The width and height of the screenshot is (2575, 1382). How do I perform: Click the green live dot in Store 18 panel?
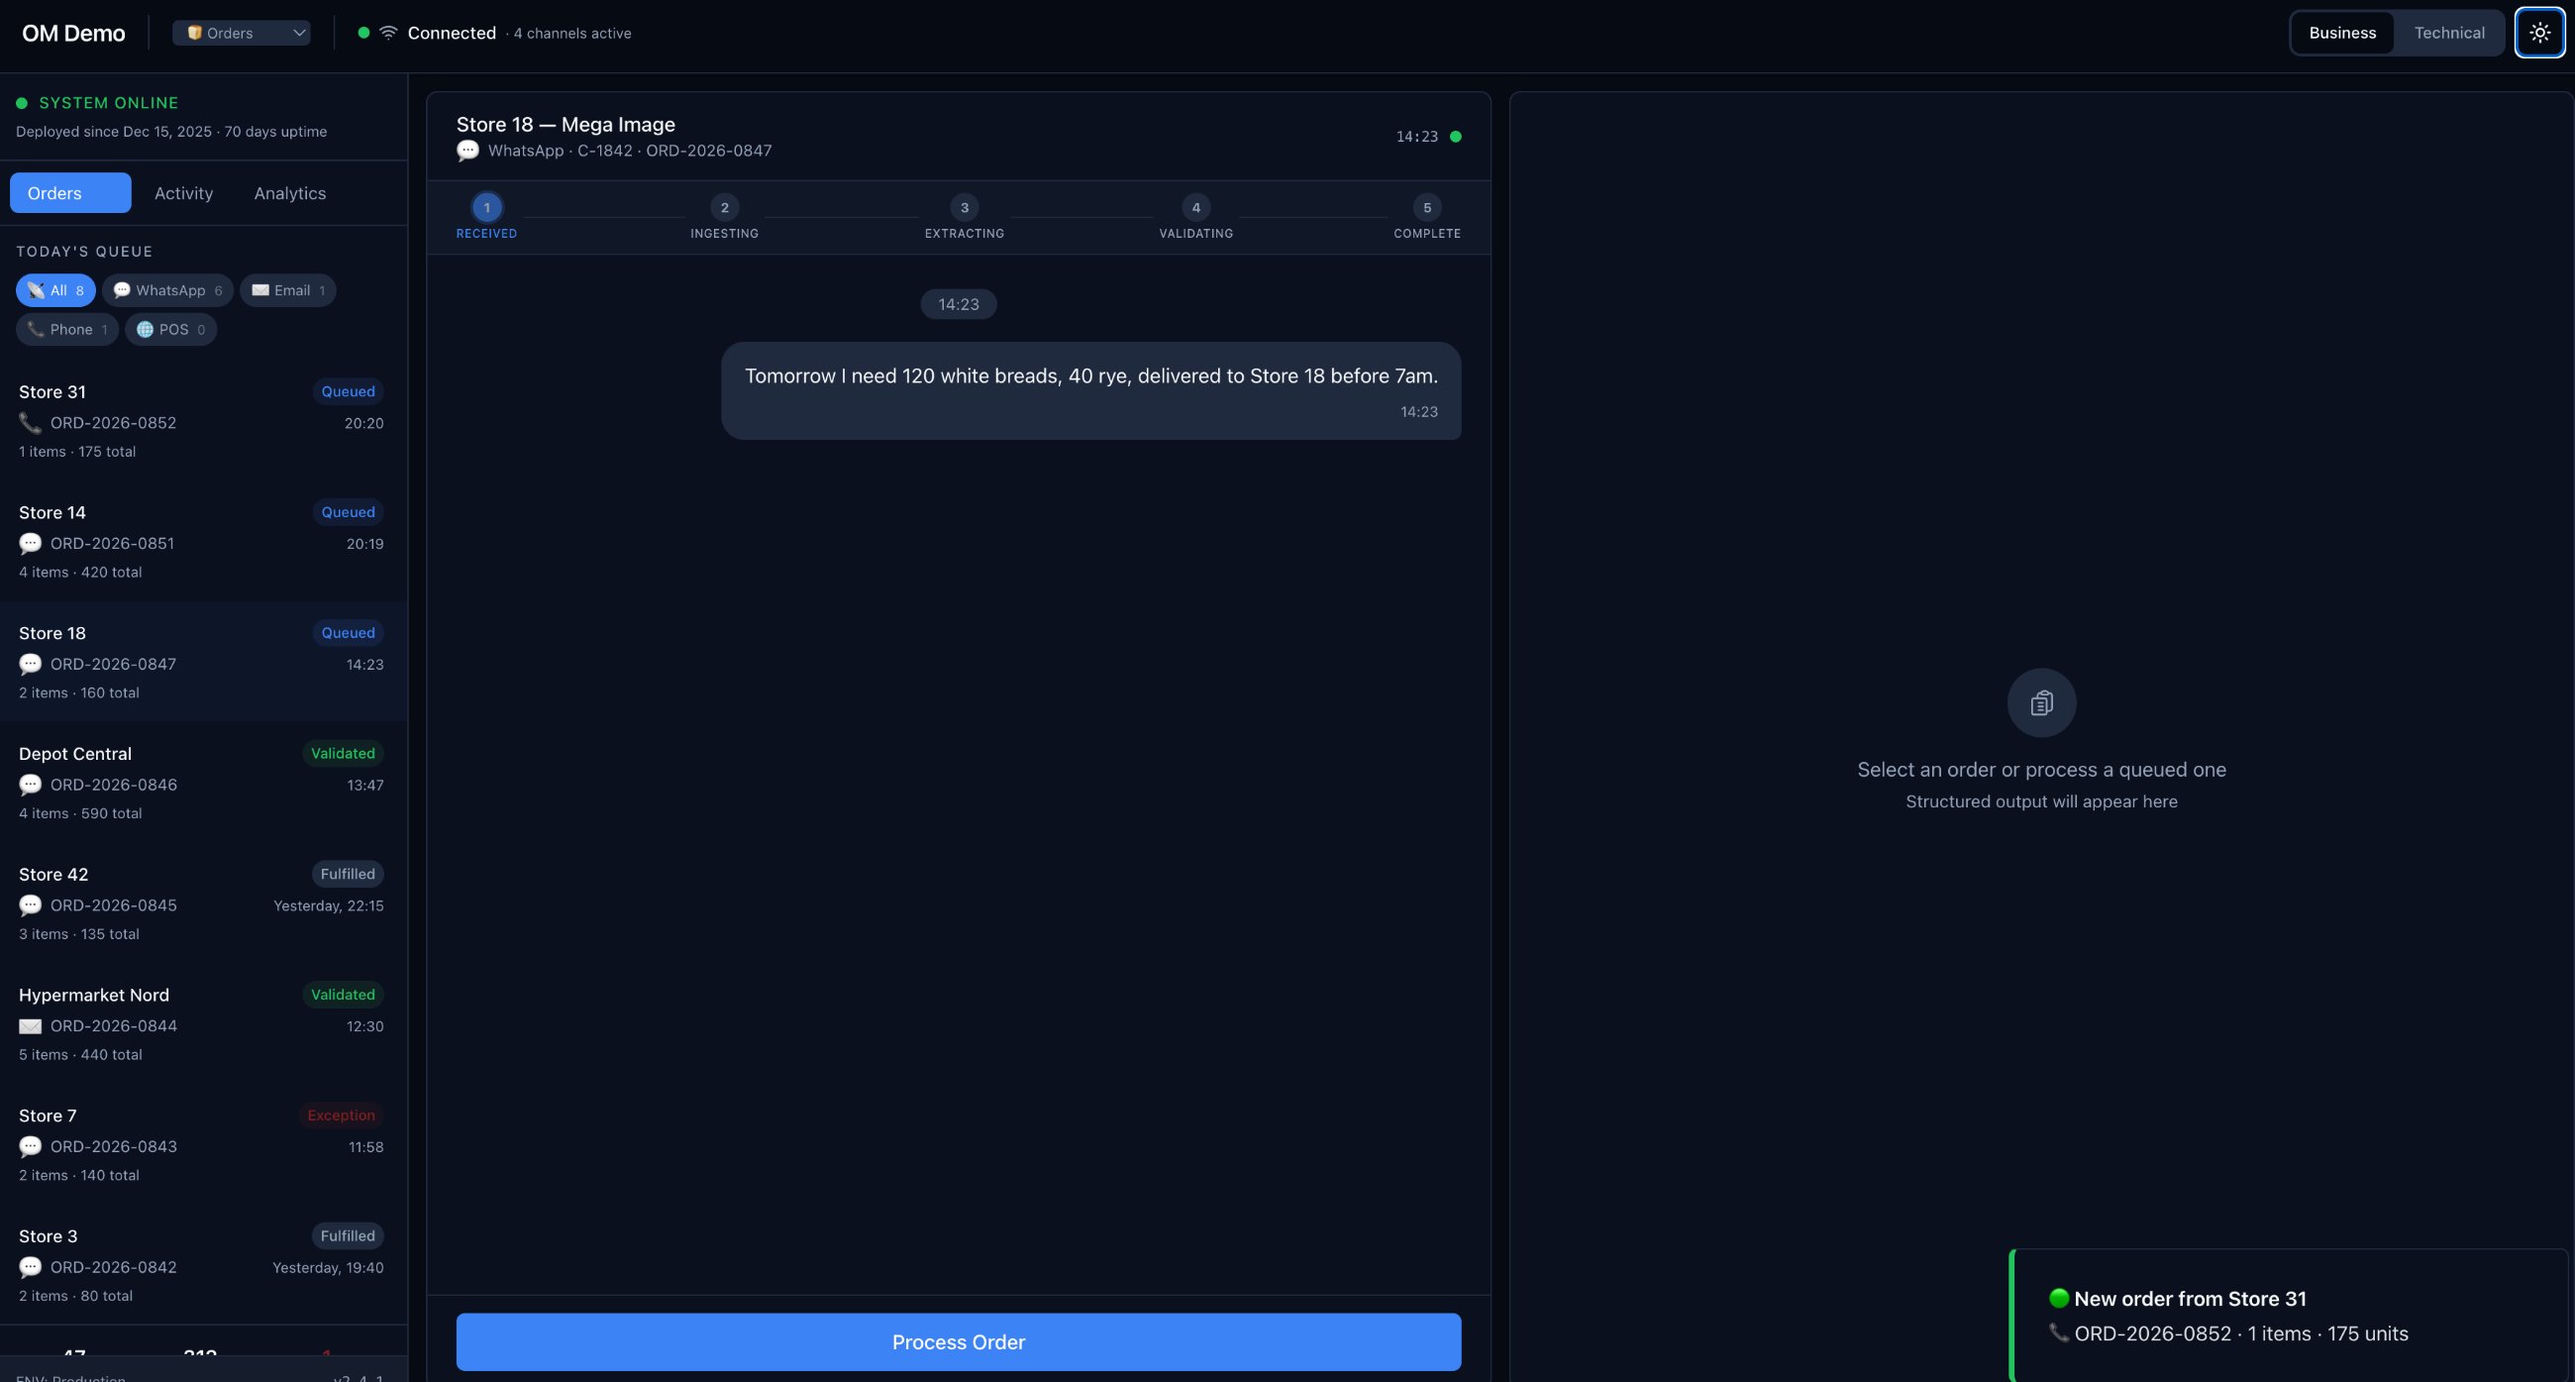point(1455,135)
